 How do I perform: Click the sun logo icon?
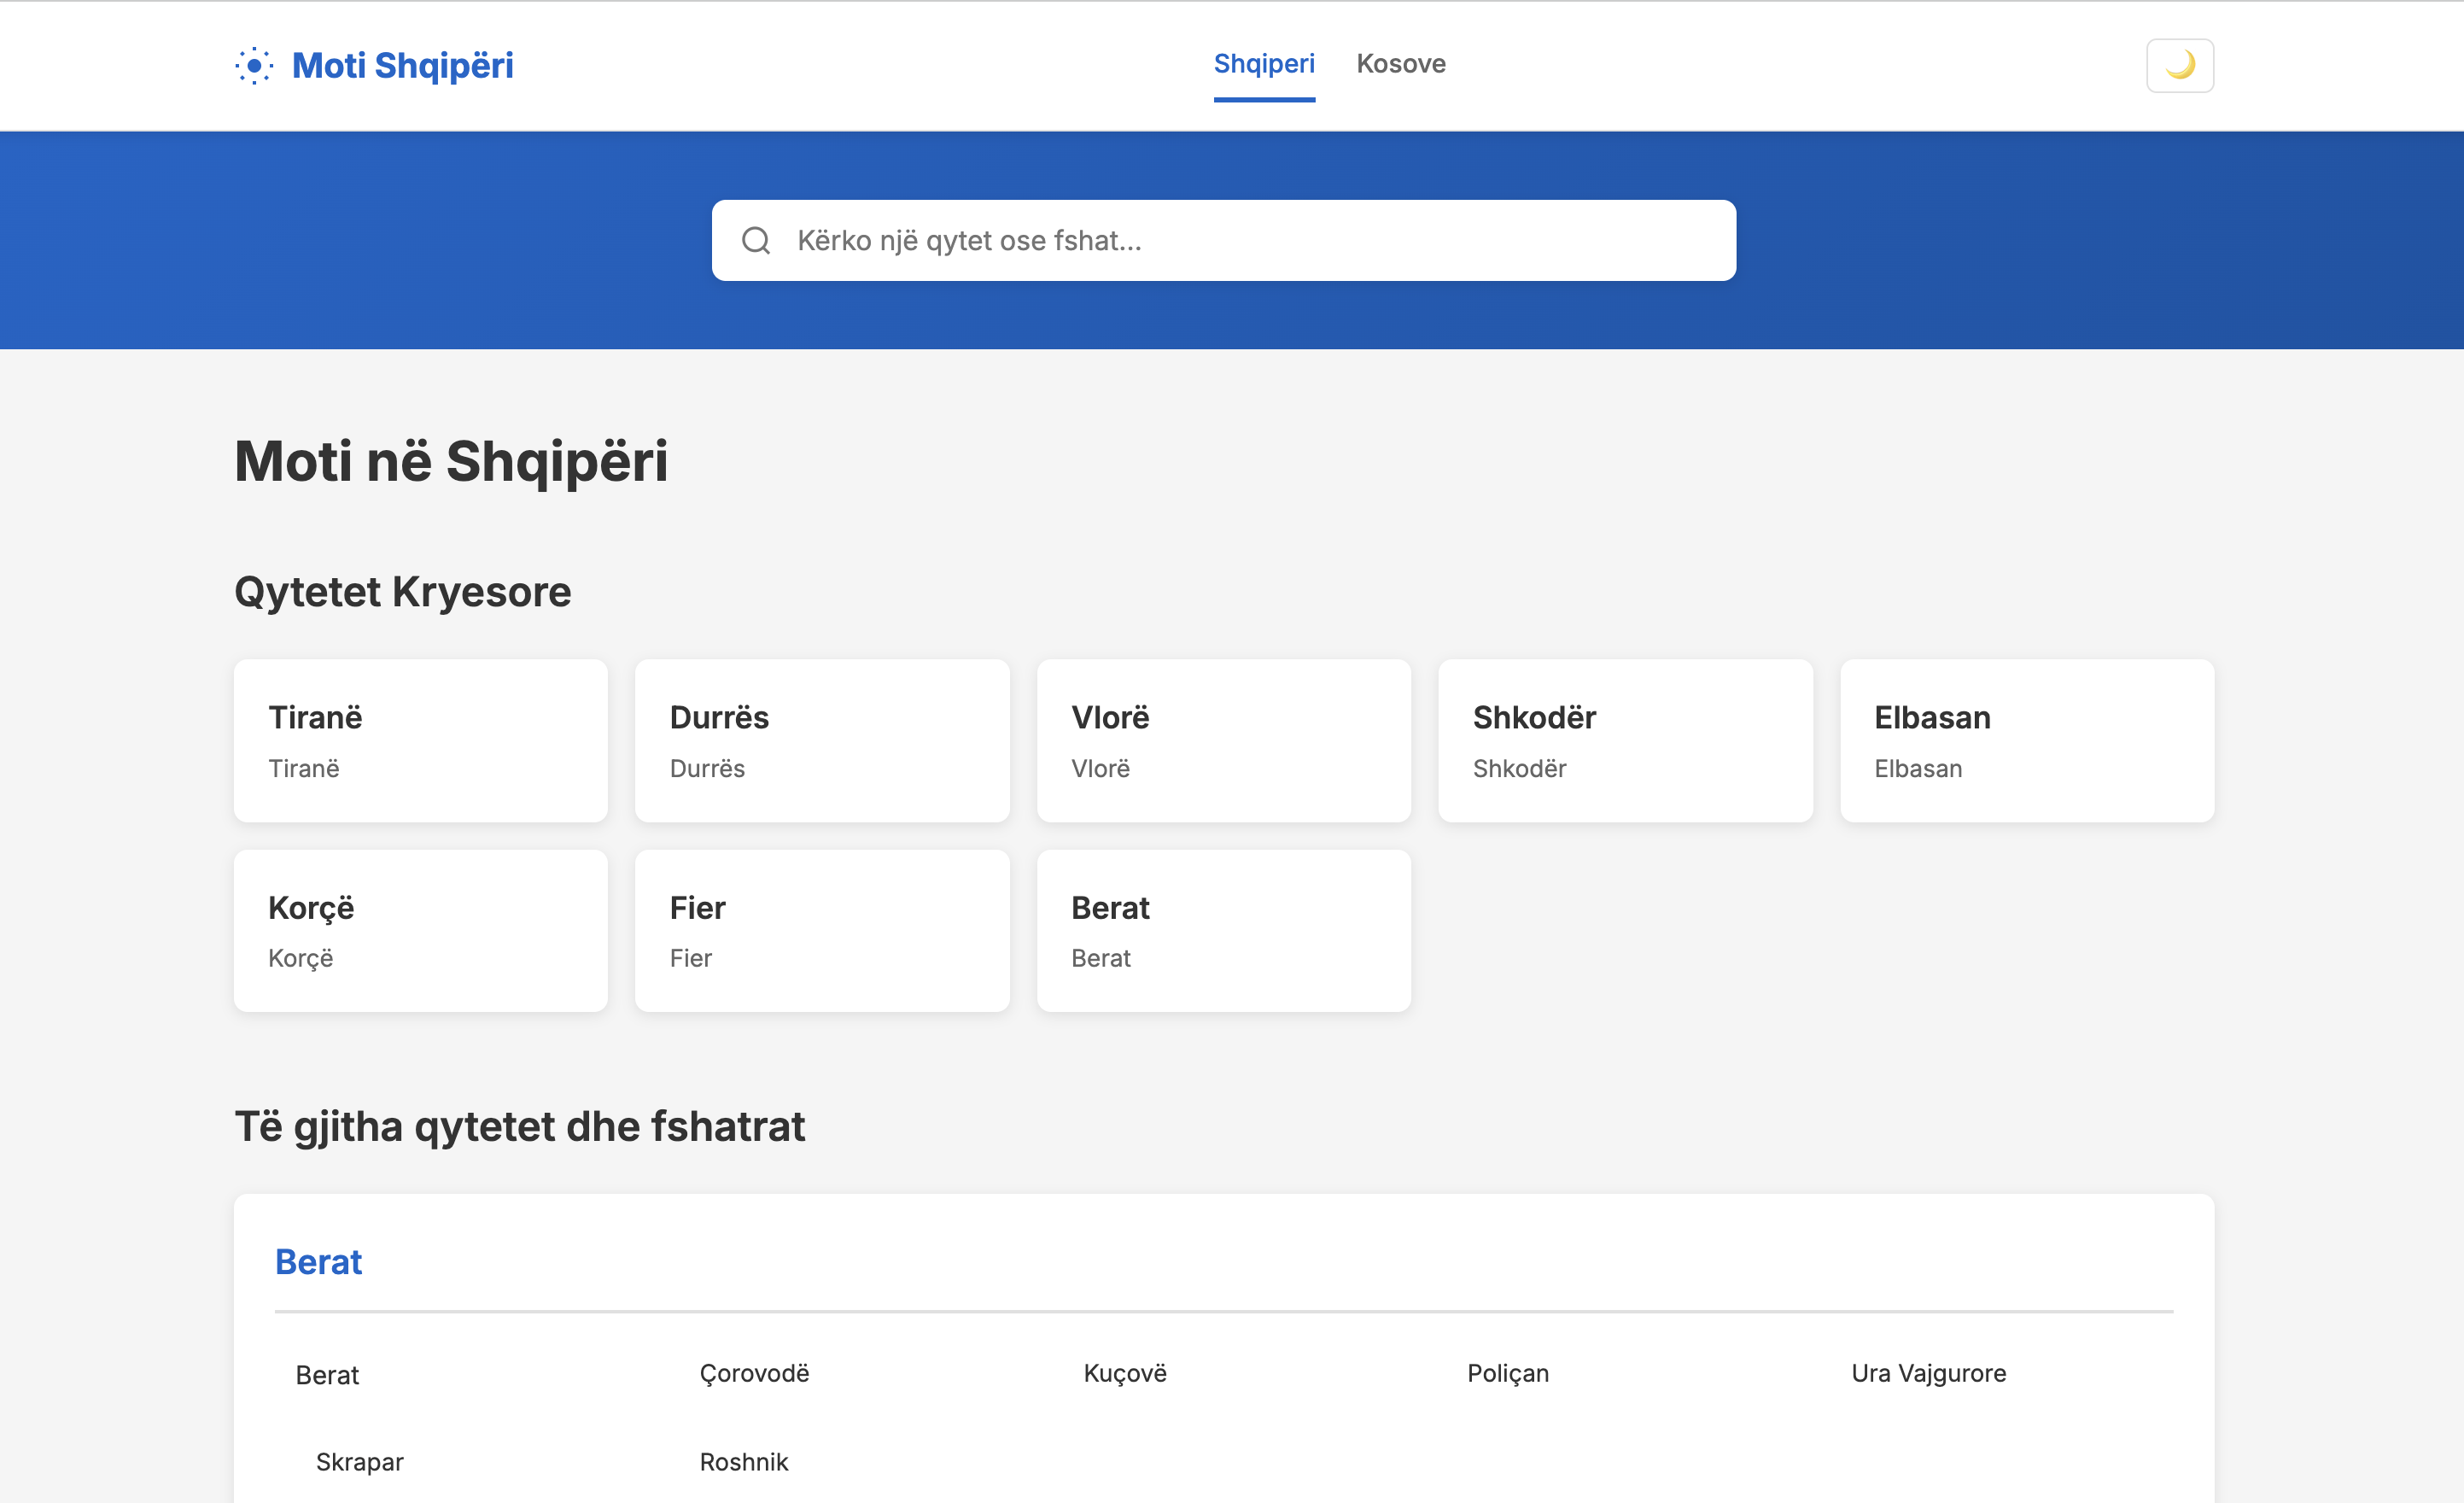[x=254, y=66]
